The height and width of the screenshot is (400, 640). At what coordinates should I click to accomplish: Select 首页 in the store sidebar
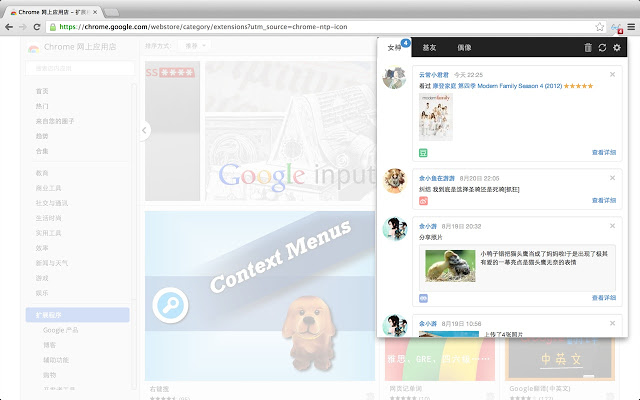(42, 91)
